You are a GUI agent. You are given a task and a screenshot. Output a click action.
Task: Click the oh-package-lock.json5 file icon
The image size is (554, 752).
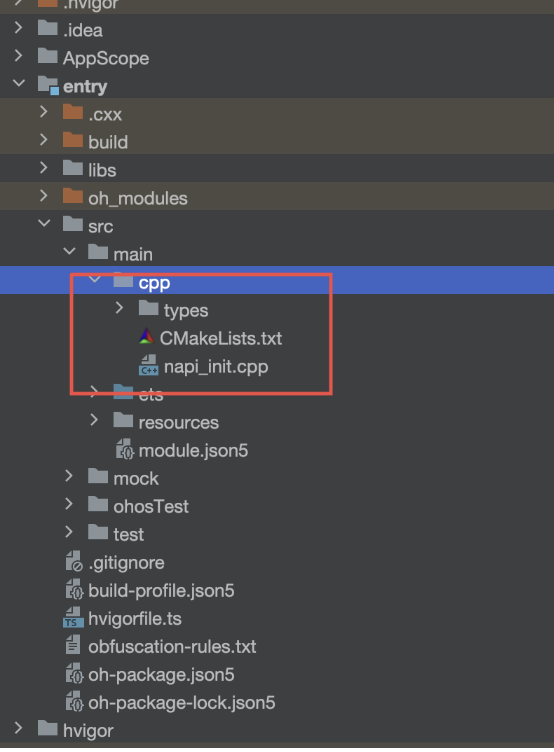[74, 702]
